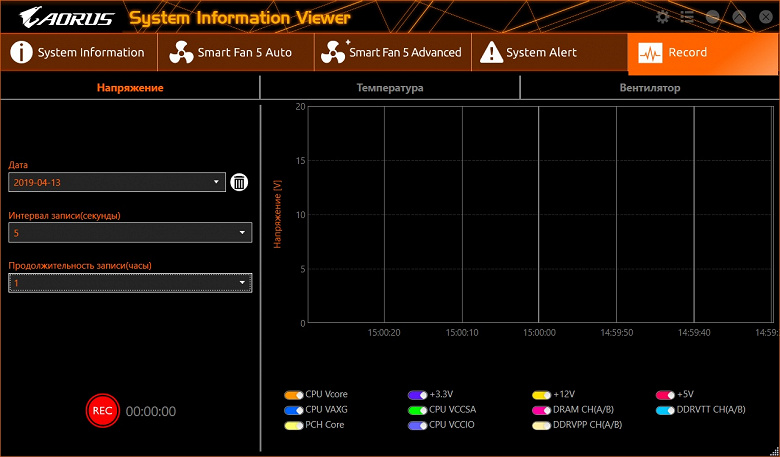This screenshot has height=457, width=780.
Task: Toggle the CPU Vcore voltage line
Action: [293, 395]
